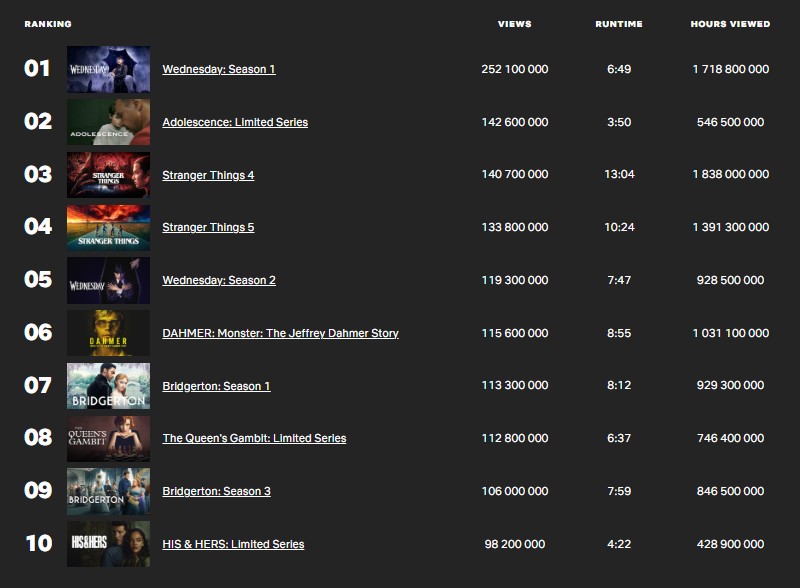Click the Stranger Things 5 poster thumbnail
The height and width of the screenshot is (588, 800).
pos(108,227)
